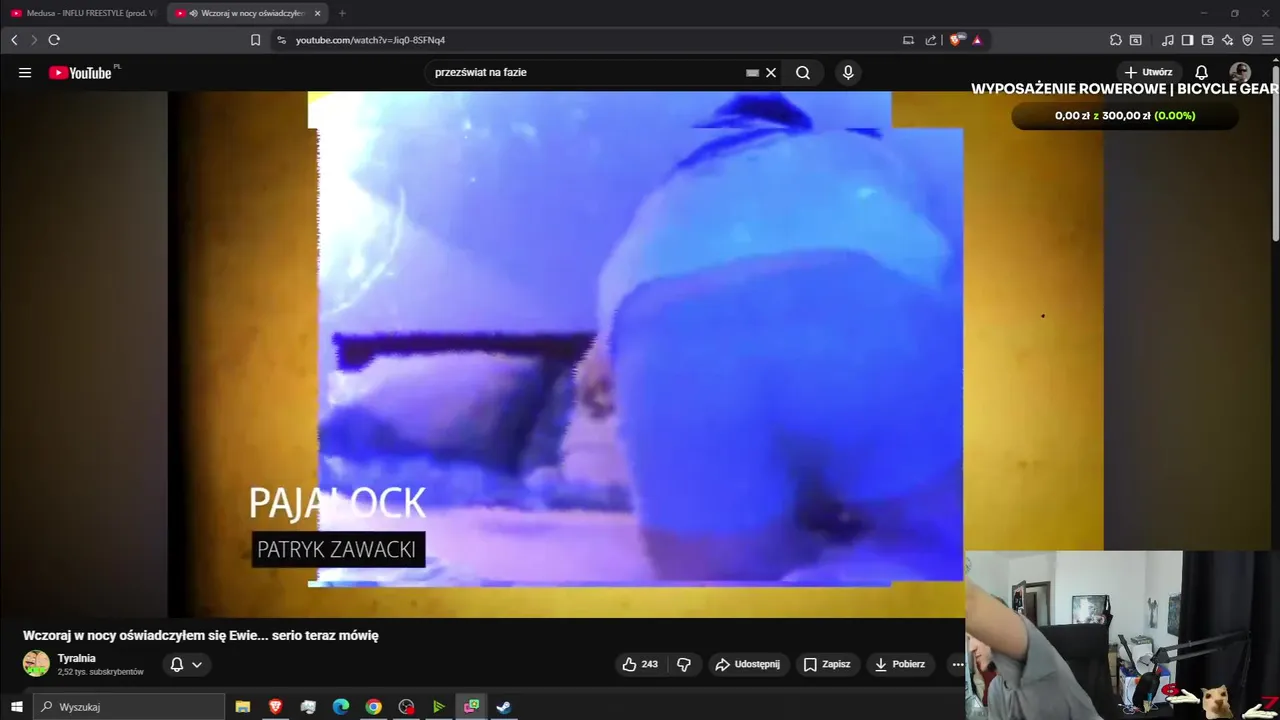1280x720 pixels.
Task: Go forward with browser forward arrow
Action: [x=33, y=40]
